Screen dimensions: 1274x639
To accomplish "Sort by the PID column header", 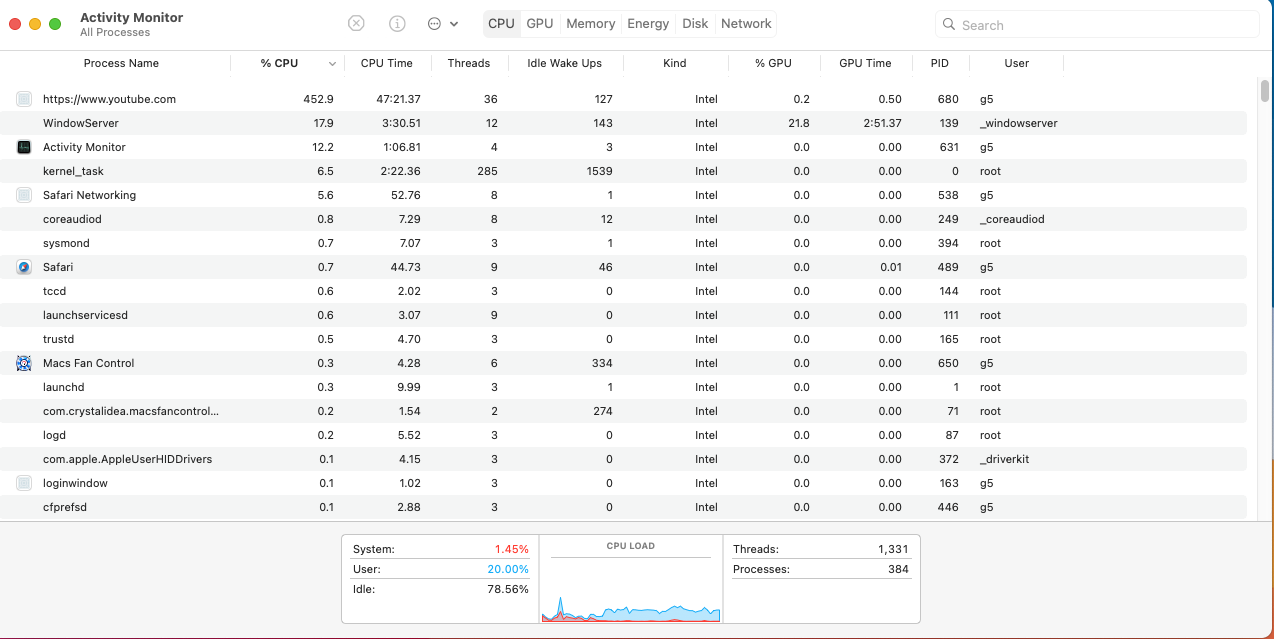I will click(939, 63).
